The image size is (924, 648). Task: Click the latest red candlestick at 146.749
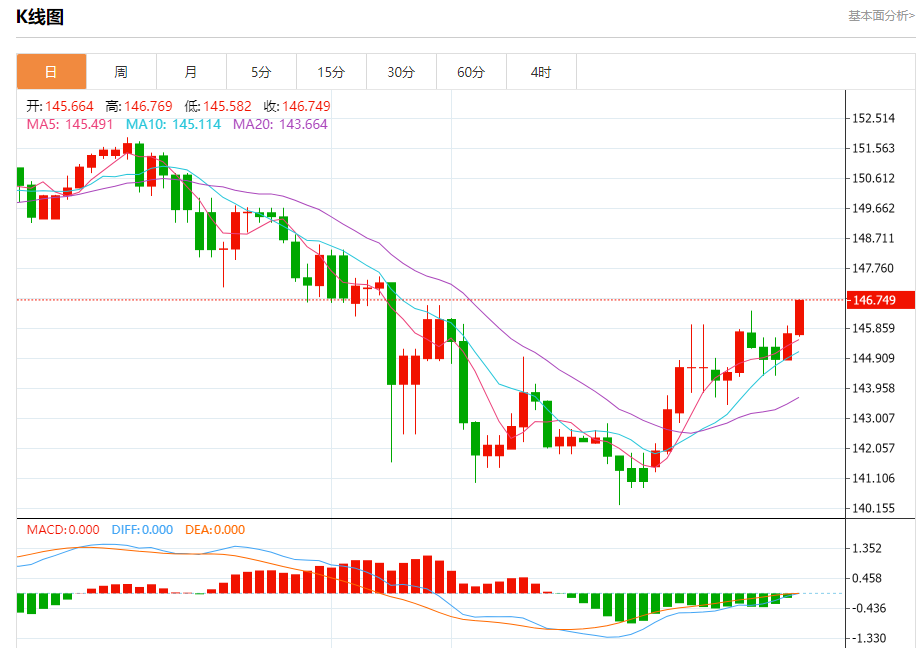(x=800, y=318)
